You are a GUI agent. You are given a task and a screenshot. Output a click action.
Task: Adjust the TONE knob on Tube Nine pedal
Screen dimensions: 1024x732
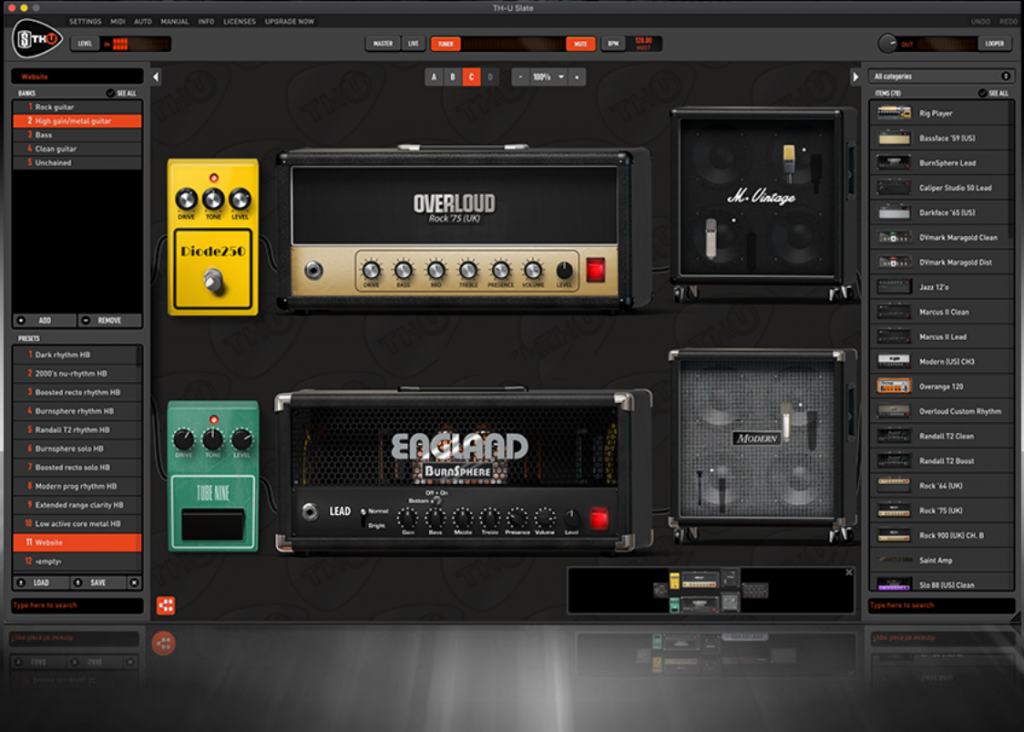coord(212,439)
